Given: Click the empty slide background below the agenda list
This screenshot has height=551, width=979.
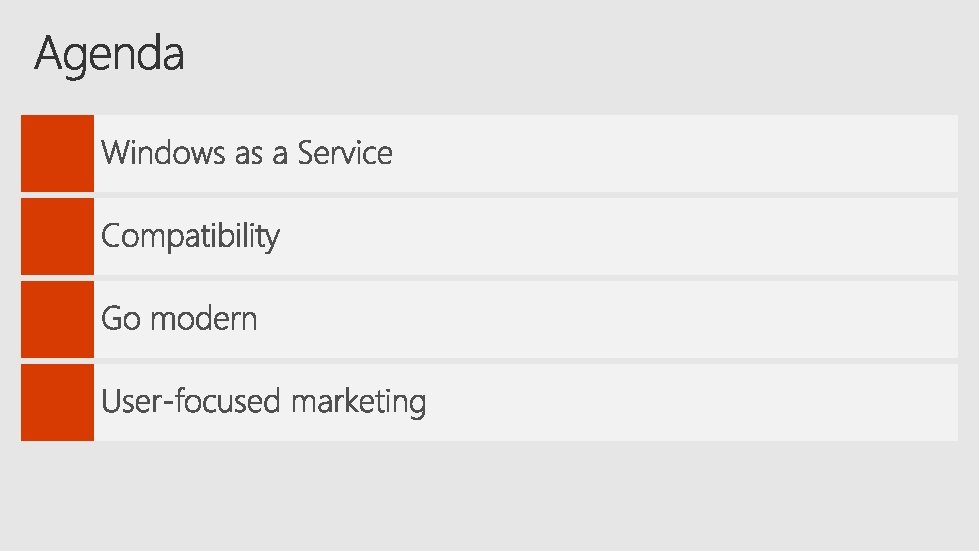Looking at the screenshot, I should point(490,497).
